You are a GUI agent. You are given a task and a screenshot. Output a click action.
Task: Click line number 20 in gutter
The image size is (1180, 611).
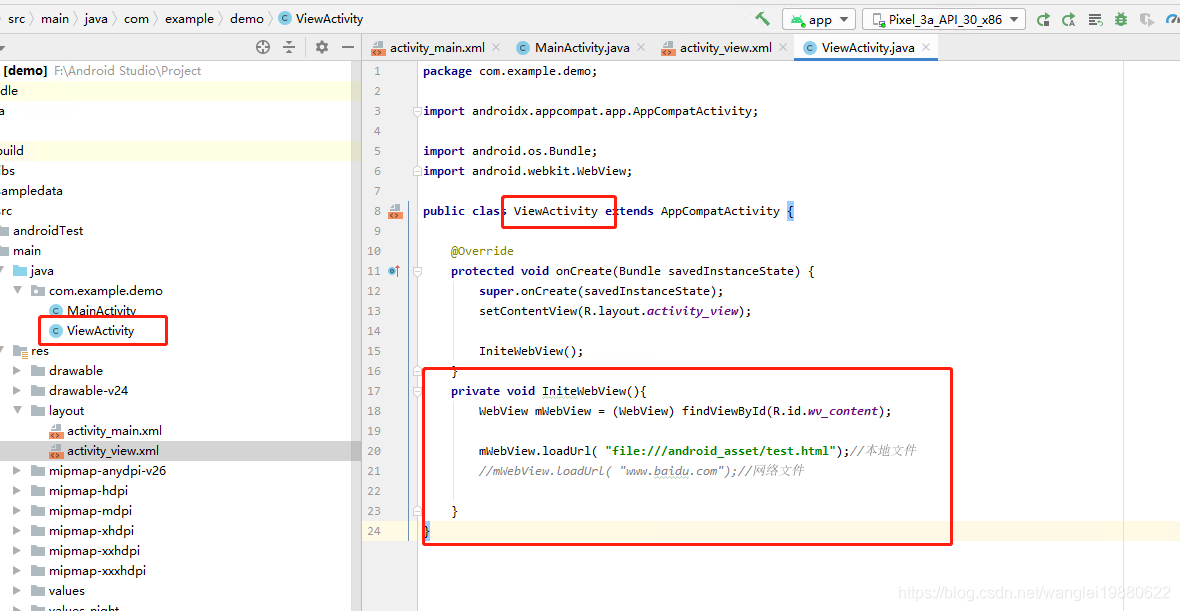point(374,451)
